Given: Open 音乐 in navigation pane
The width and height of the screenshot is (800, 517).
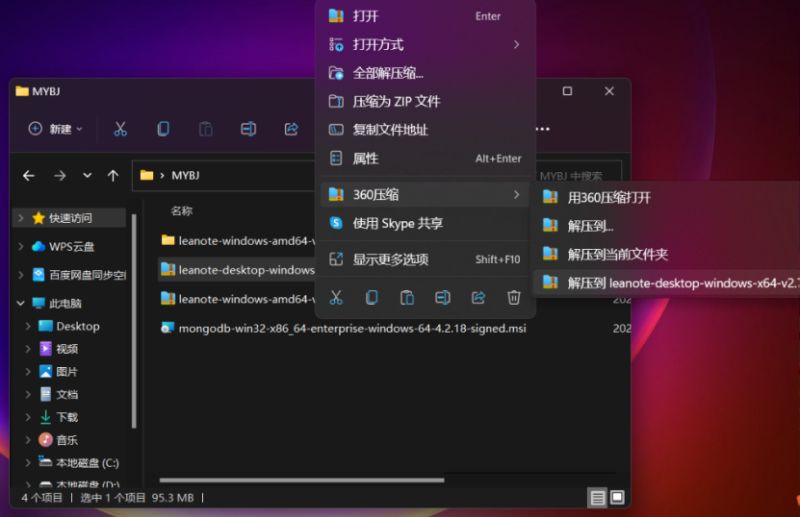Looking at the screenshot, I should (x=67, y=439).
